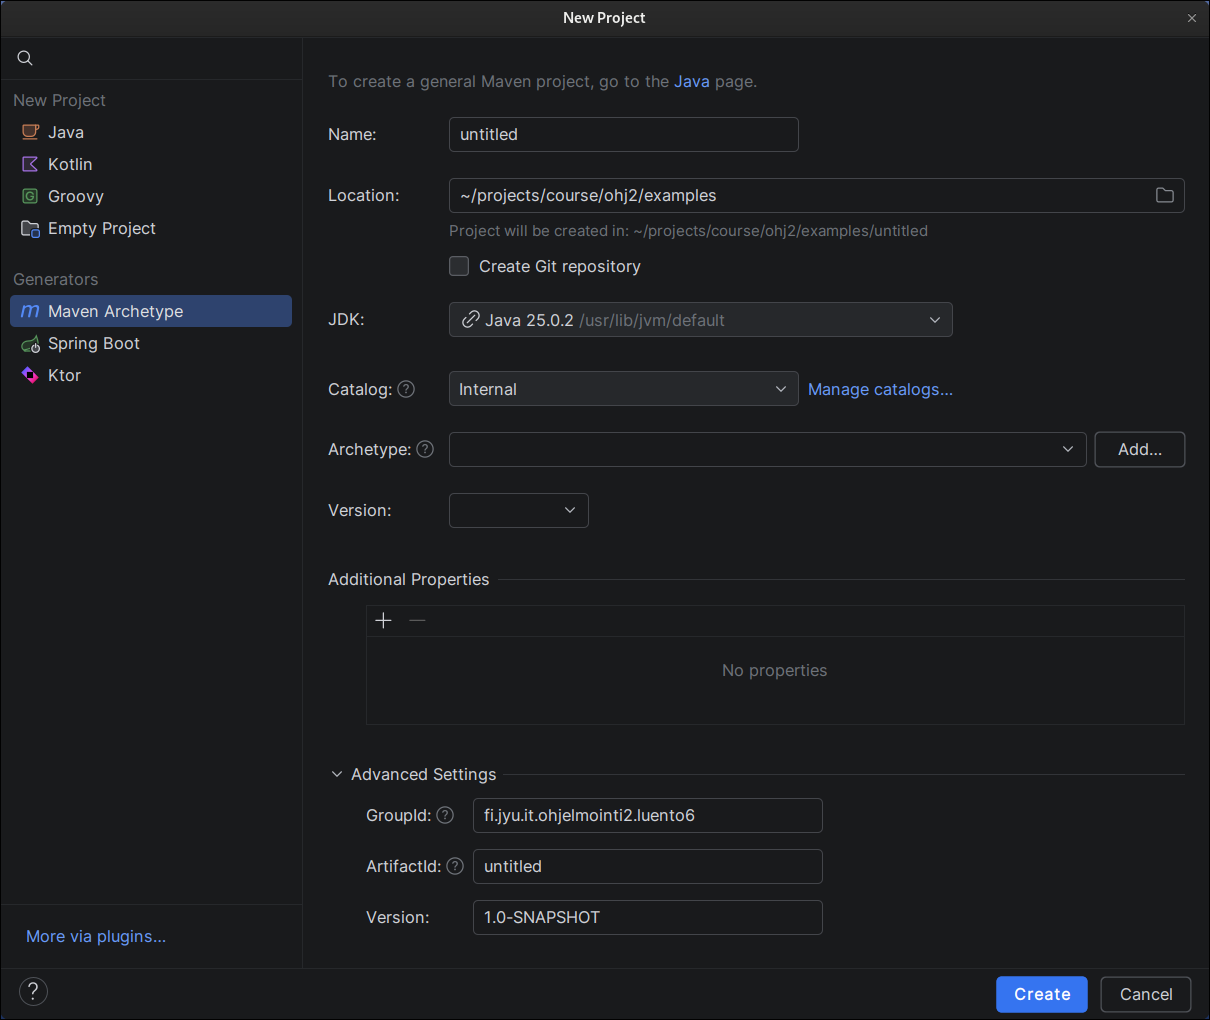Open the JDK dropdown
Screen dimensions: 1210x1020
(x=700, y=320)
